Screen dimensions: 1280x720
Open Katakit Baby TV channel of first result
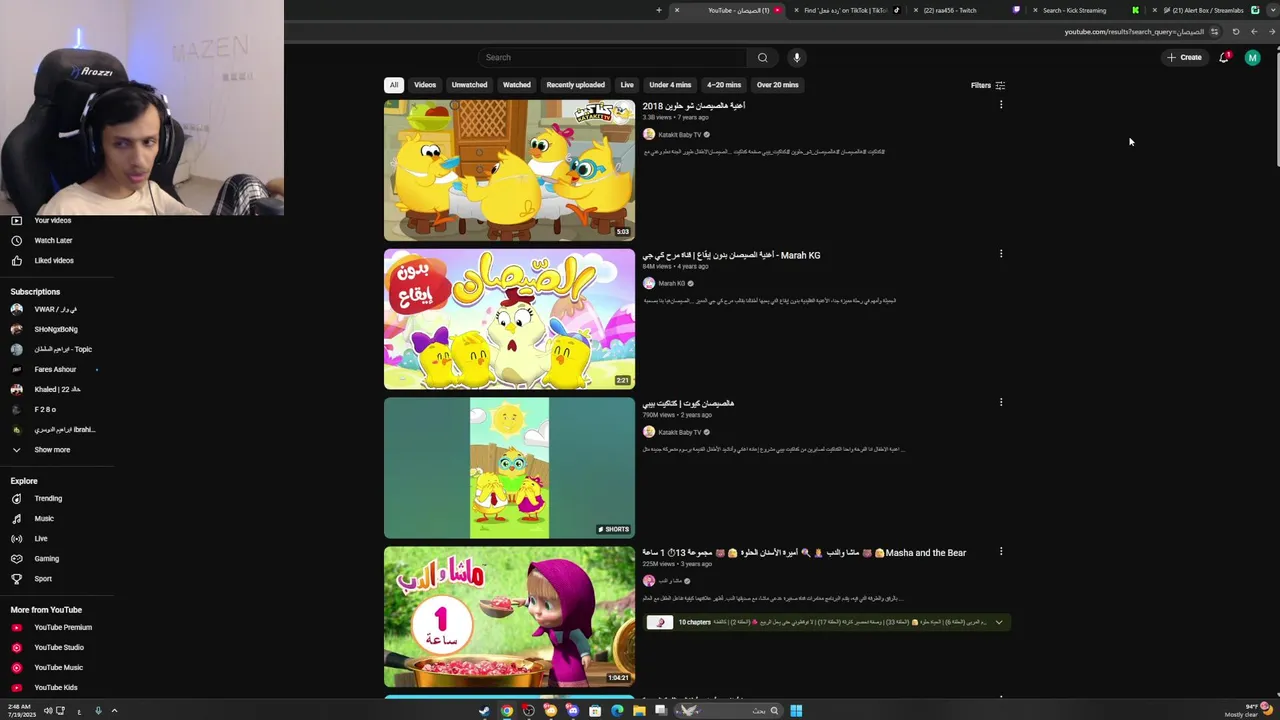(x=679, y=134)
